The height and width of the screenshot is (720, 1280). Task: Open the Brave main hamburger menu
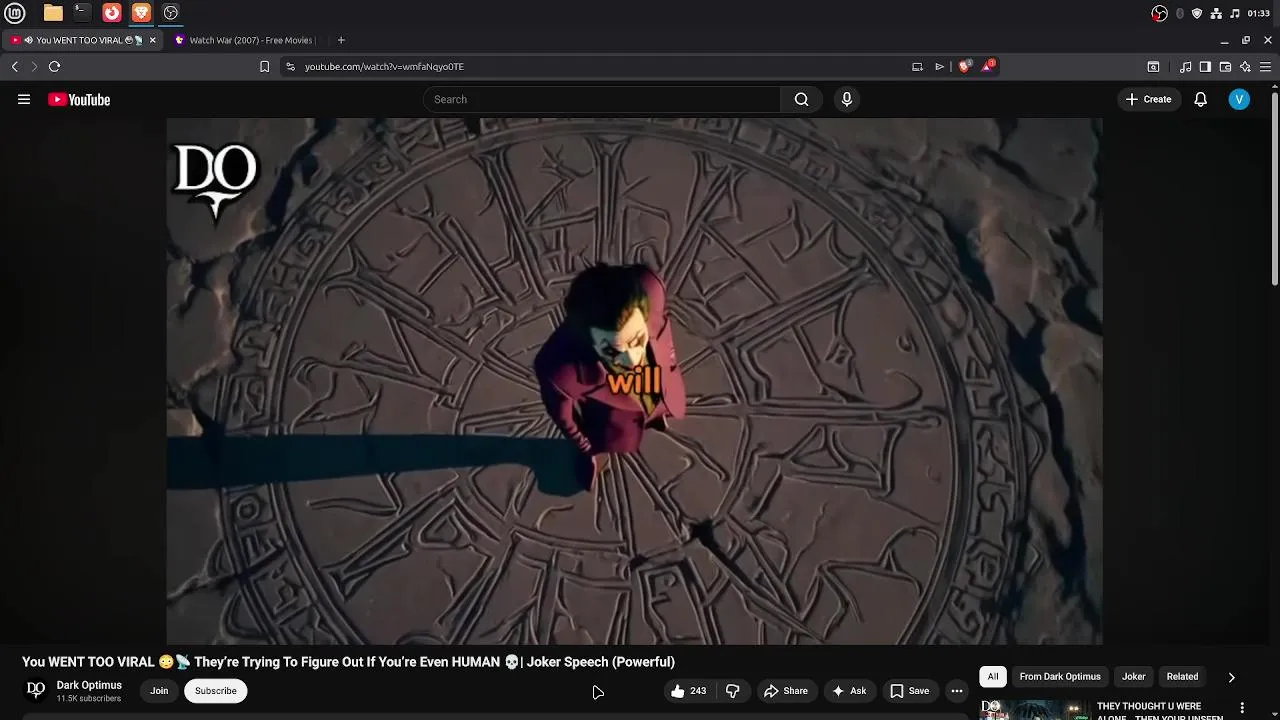(x=1265, y=67)
